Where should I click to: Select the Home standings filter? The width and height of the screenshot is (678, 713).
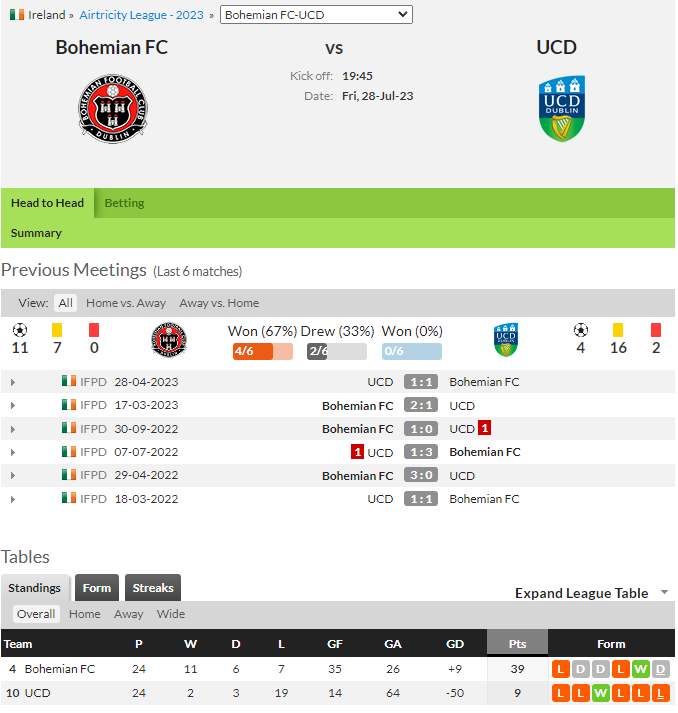click(x=85, y=614)
